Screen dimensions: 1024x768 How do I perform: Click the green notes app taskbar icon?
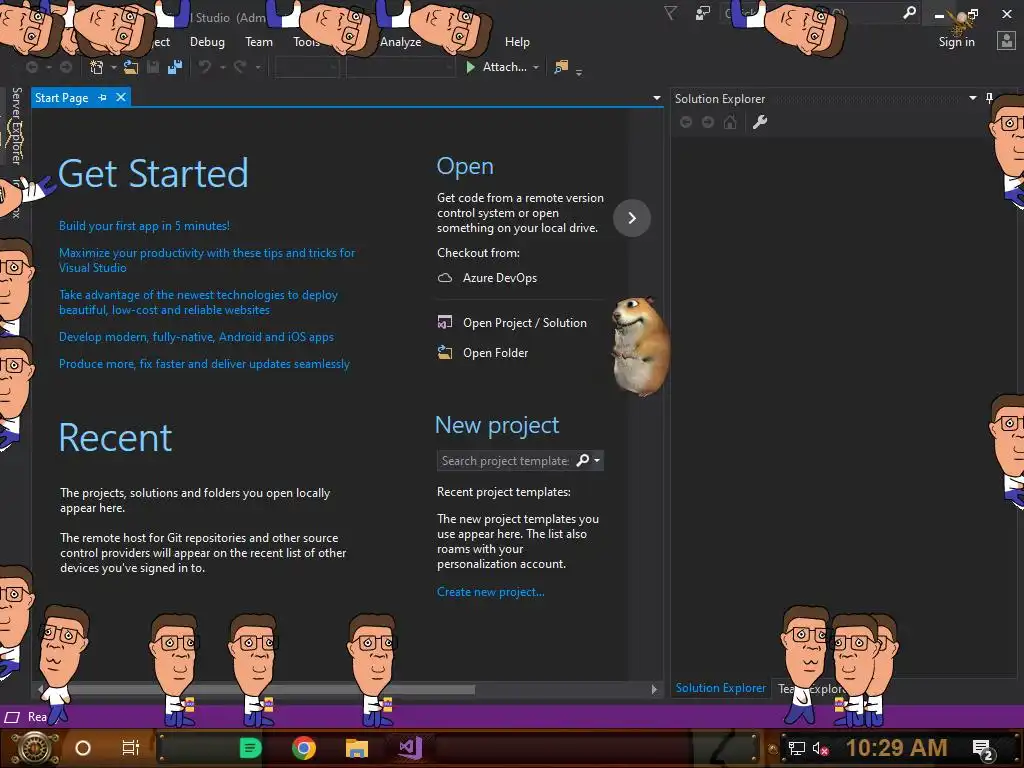pyautogui.click(x=250, y=748)
